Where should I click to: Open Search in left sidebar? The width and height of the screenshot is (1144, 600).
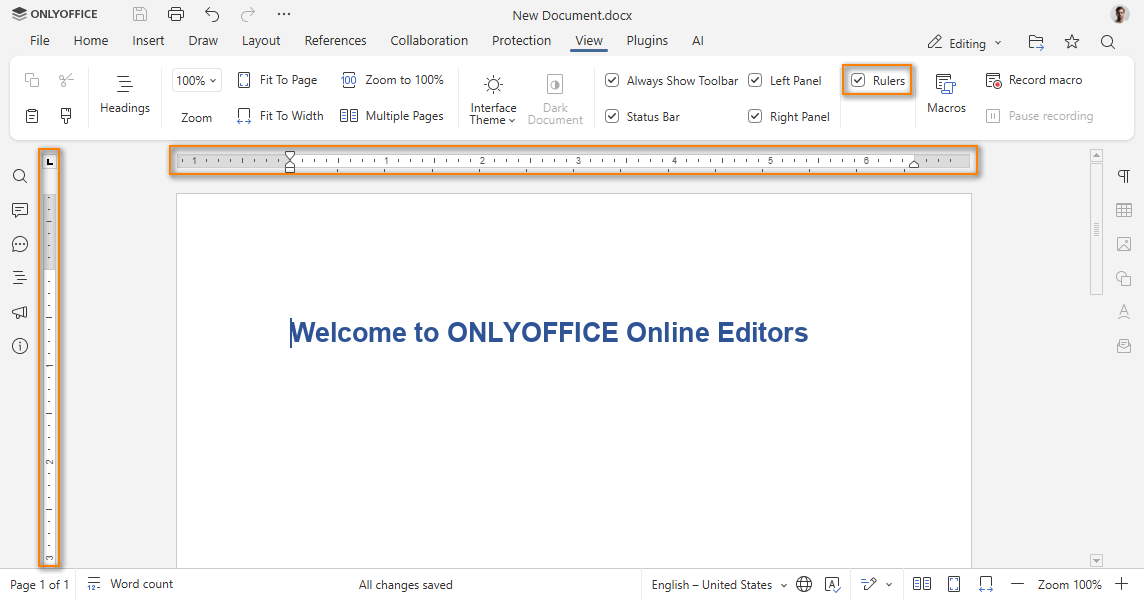point(20,176)
